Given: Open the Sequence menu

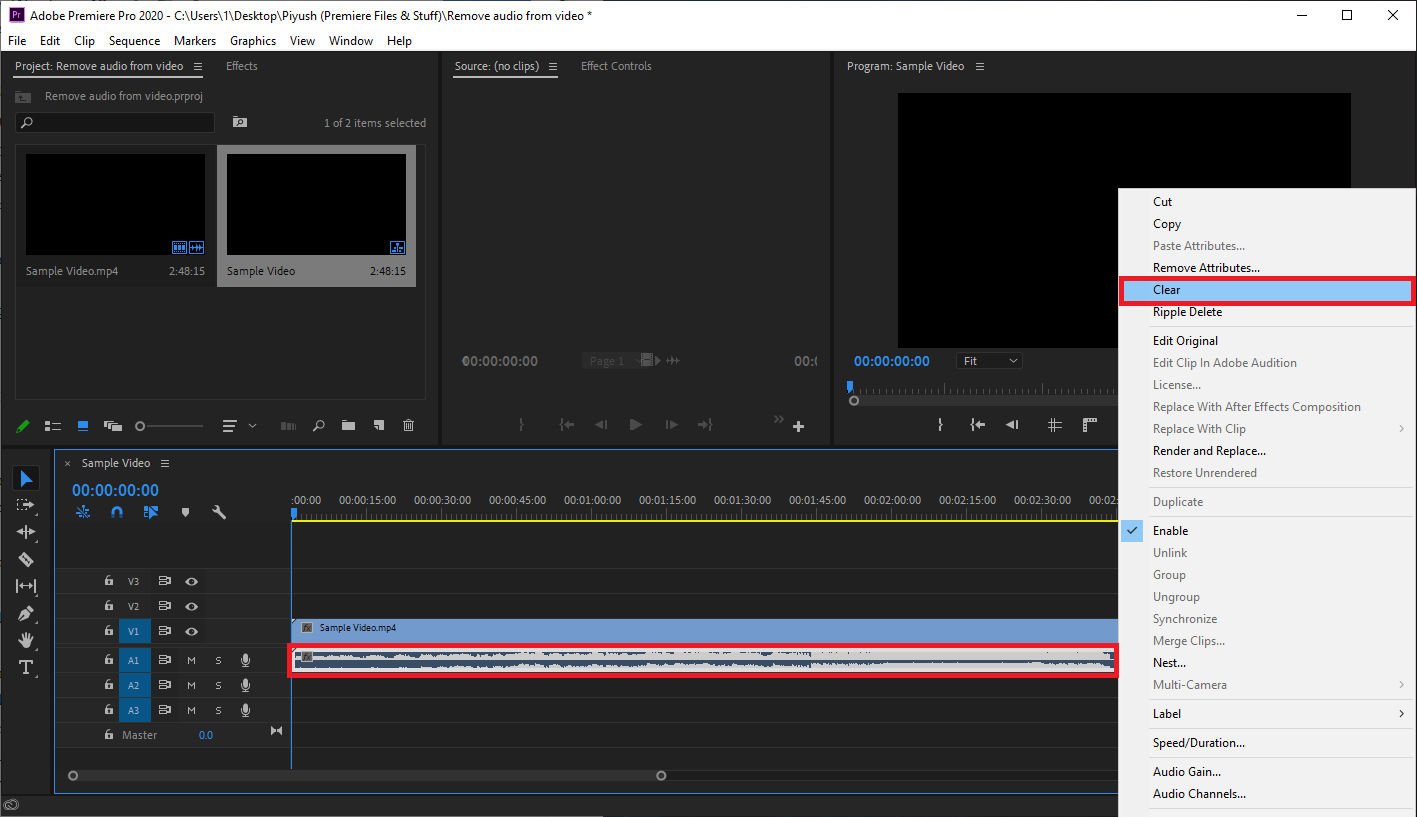Looking at the screenshot, I should (134, 41).
